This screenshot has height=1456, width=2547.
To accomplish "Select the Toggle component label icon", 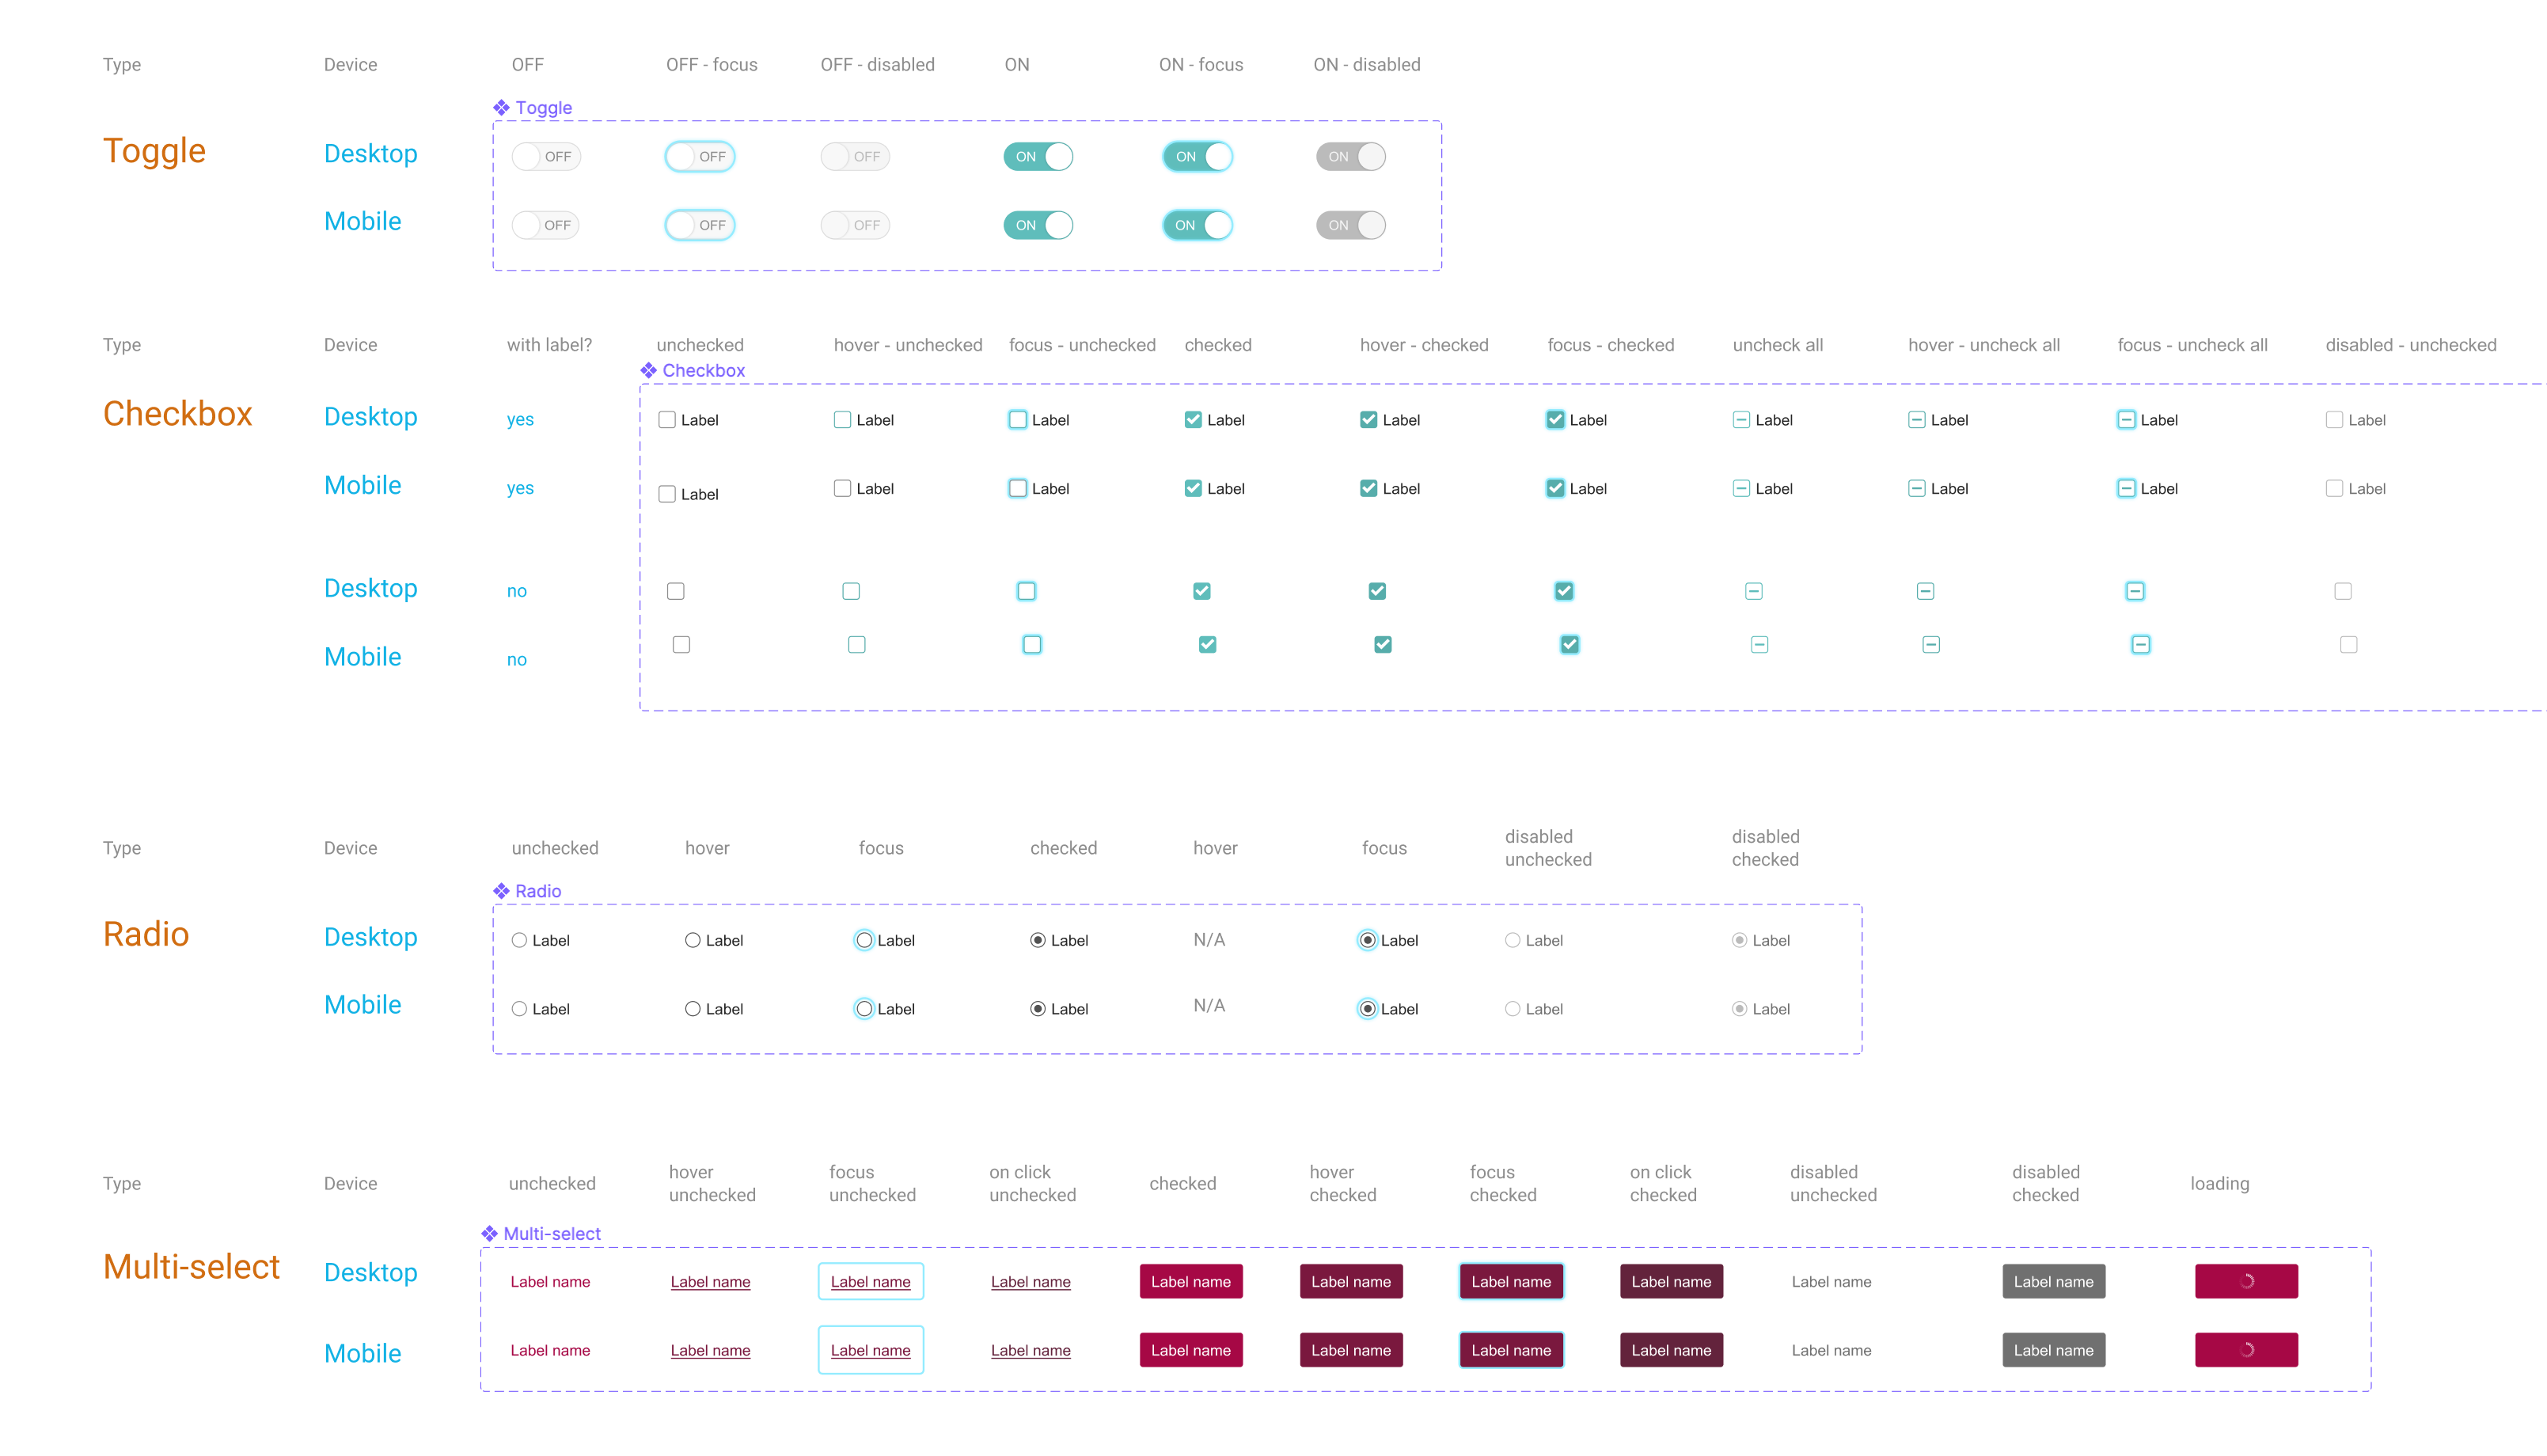I will [501, 108].
